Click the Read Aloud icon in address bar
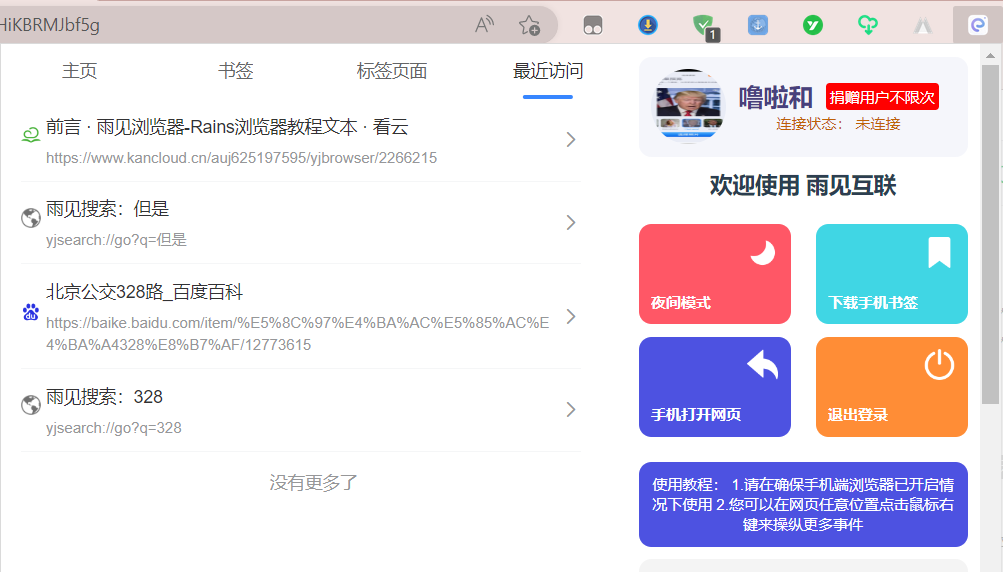Screen dimensions: 1003x572 [484, 25]
